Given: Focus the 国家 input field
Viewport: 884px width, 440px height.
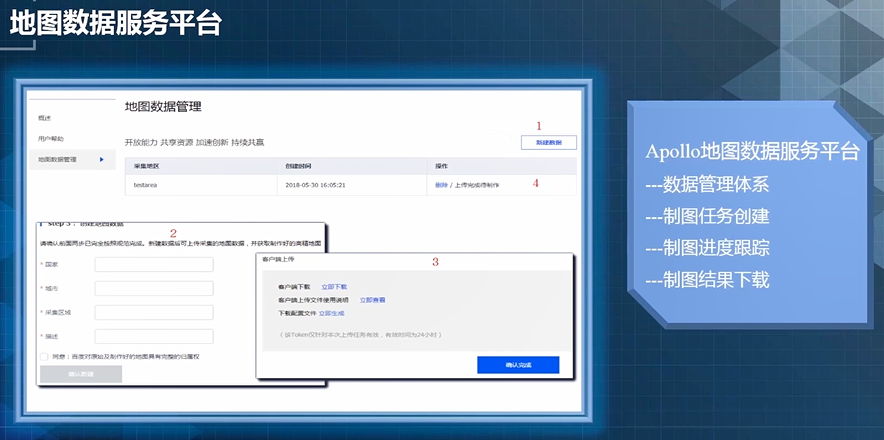Looking at the screenshot, I should [154, 265].
